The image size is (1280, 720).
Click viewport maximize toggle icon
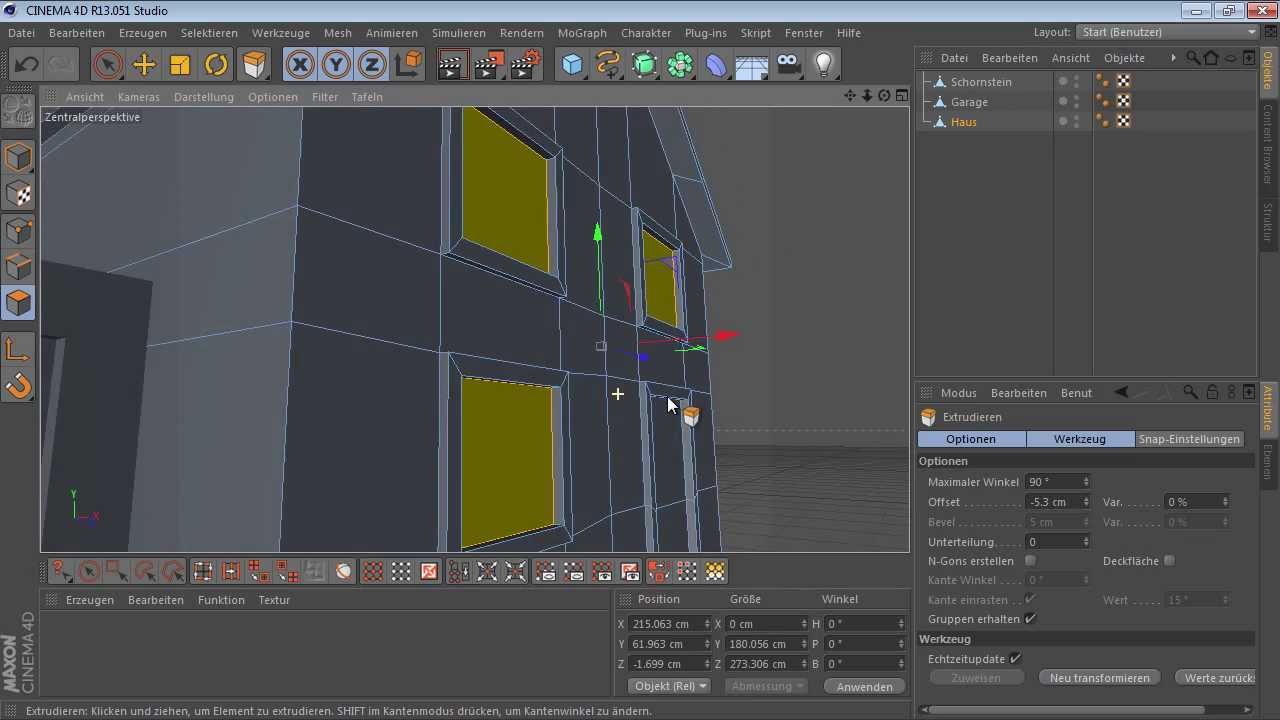(902, 96)
